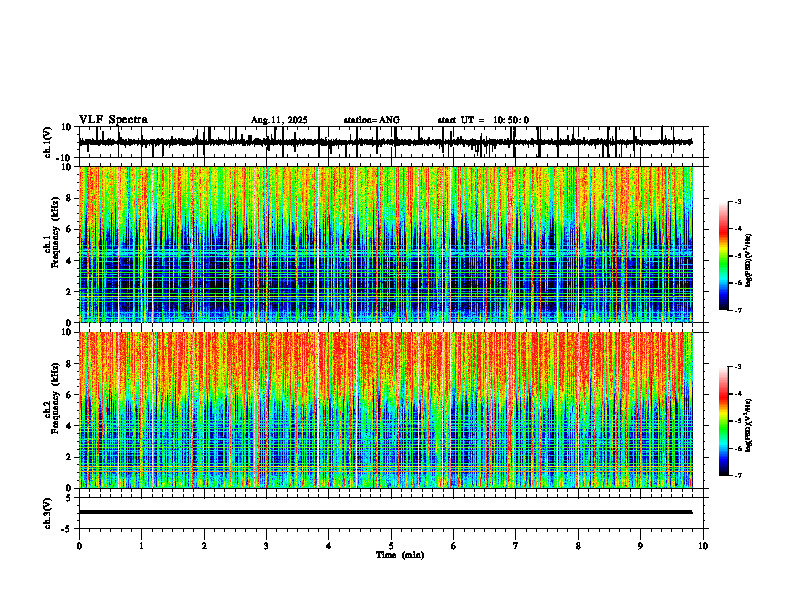Click the "2" kHz tick on ch.2 spectrogram
Viewport: 792px width, 612px height.
[69, 457]
